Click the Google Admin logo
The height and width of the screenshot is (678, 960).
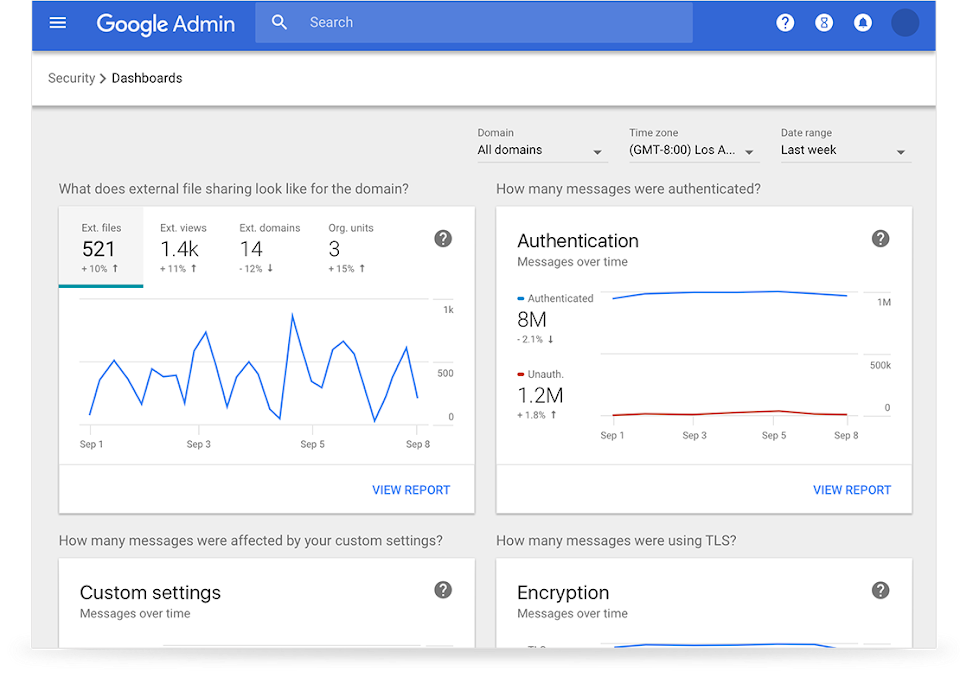165,23
